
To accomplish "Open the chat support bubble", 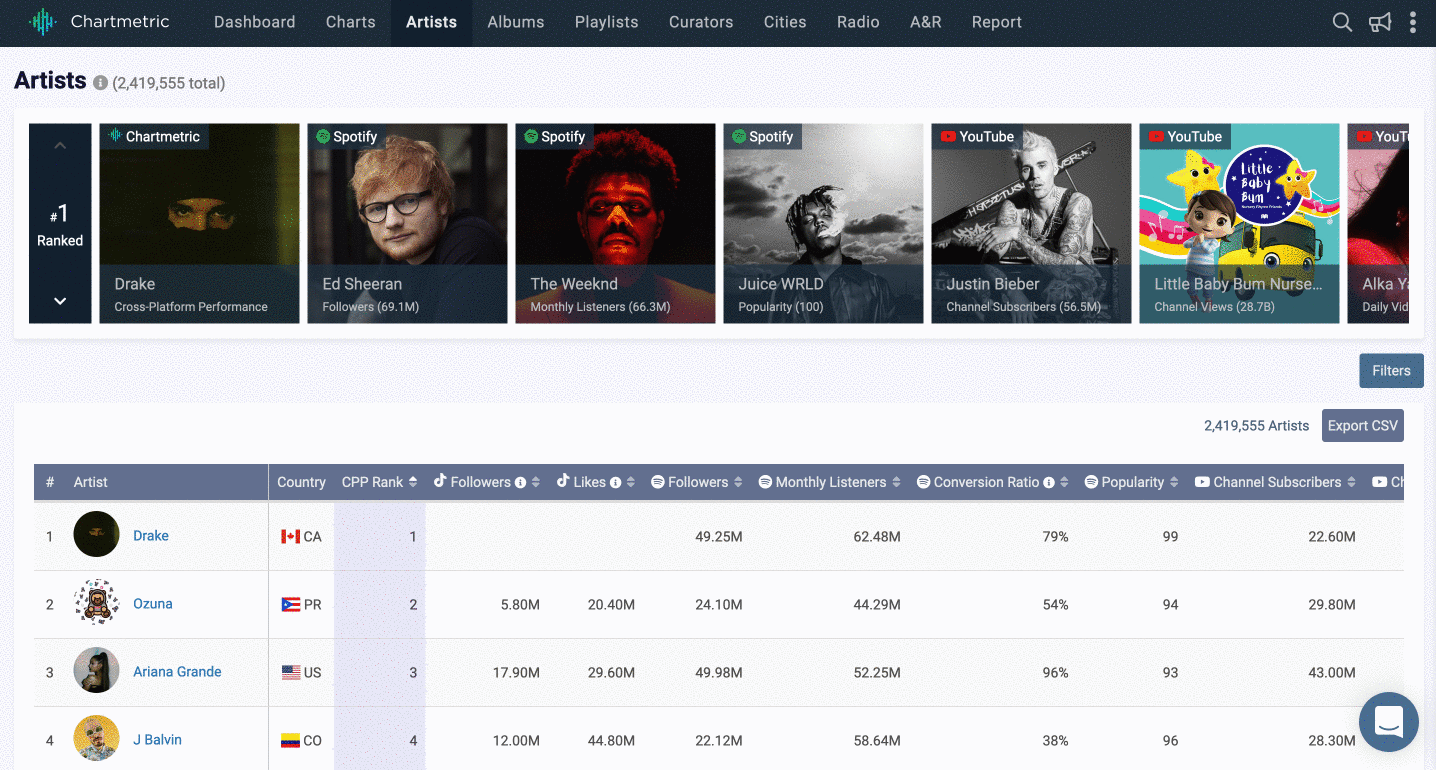I will tap(1389, 721).
